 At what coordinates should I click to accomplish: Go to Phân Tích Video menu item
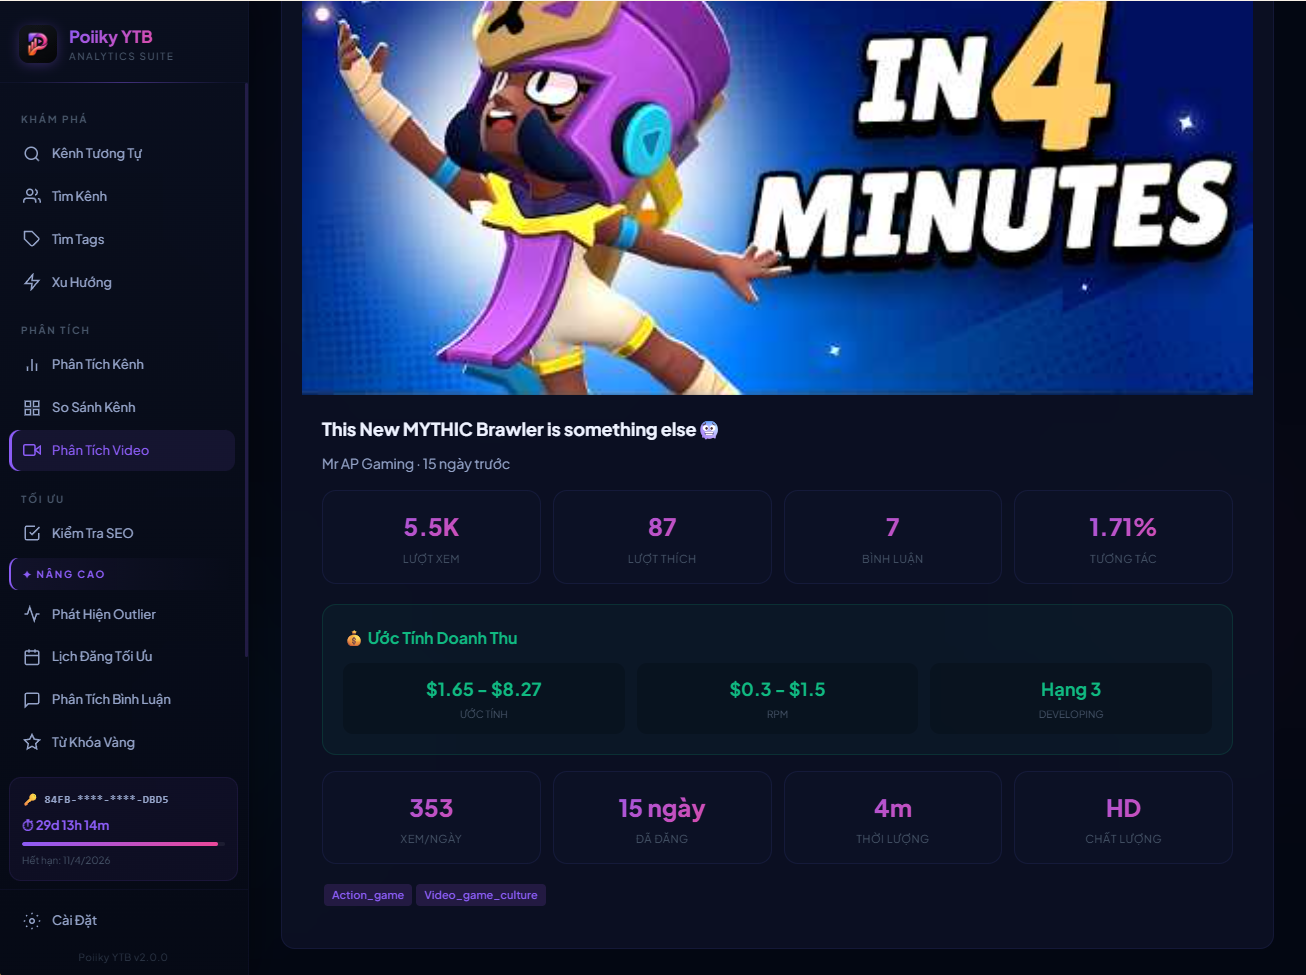(122, 451)
